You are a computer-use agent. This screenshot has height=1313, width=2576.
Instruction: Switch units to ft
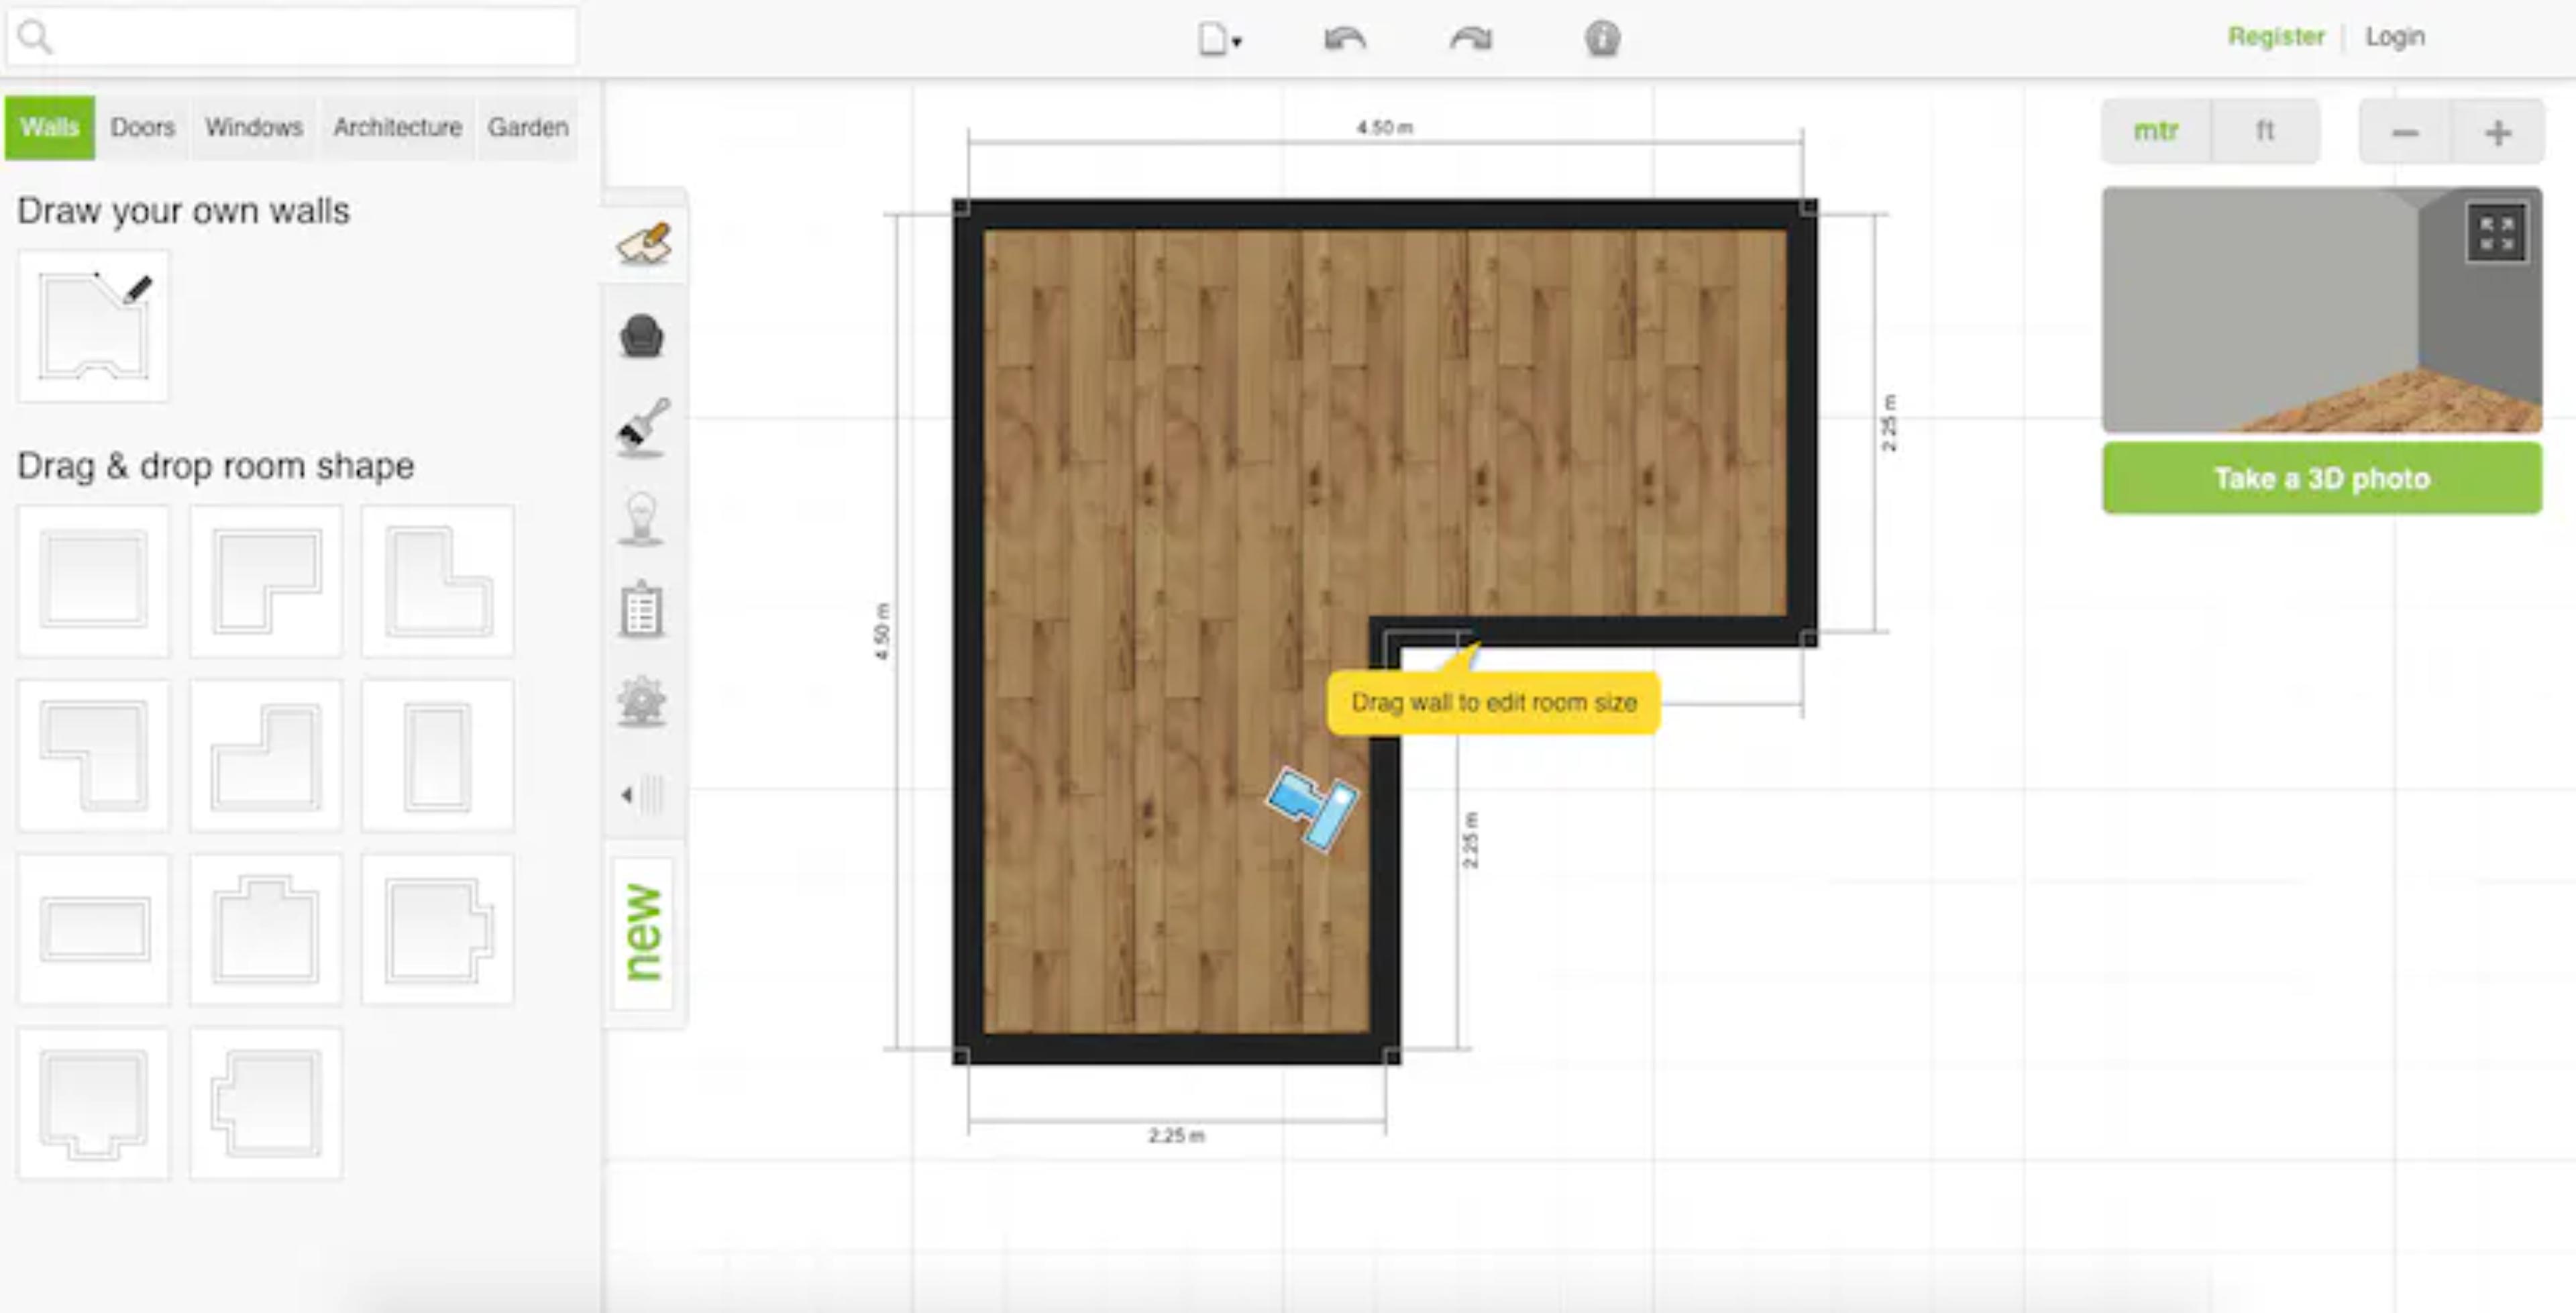(x=2264, y=131)
